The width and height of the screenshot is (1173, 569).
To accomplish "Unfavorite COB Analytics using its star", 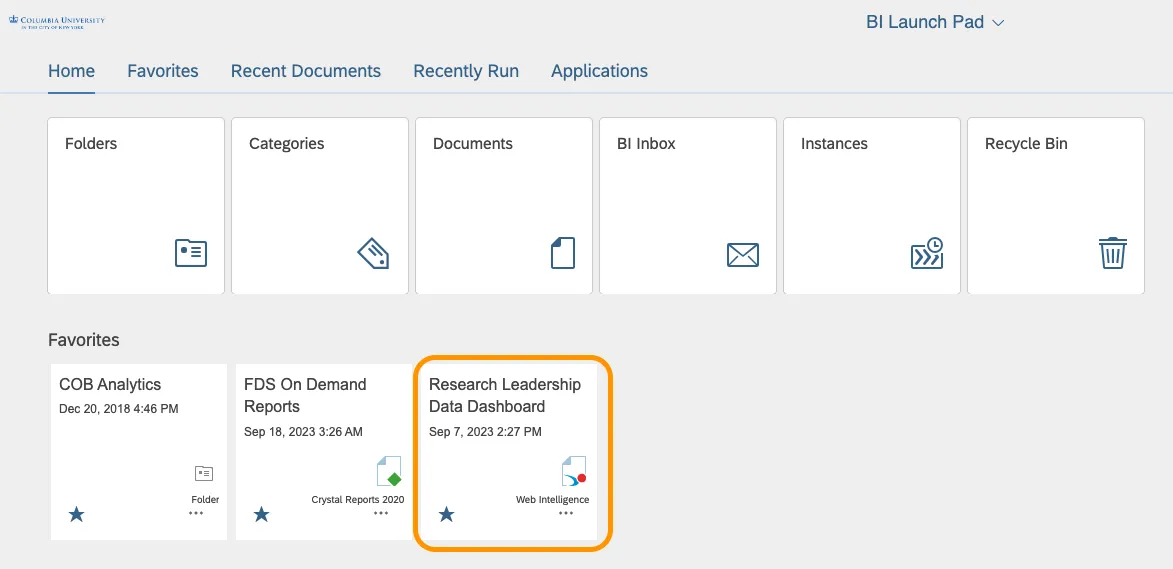I will [76, 514].
